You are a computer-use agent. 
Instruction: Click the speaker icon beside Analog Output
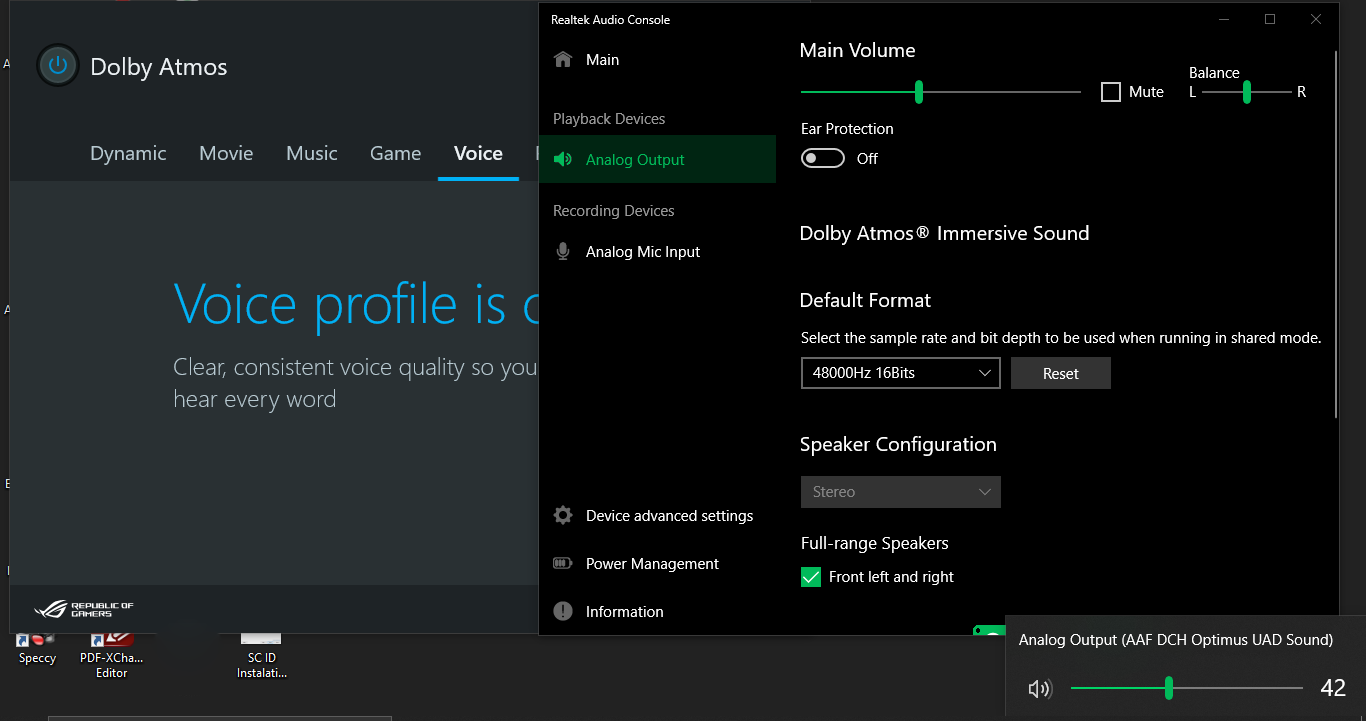563,160
